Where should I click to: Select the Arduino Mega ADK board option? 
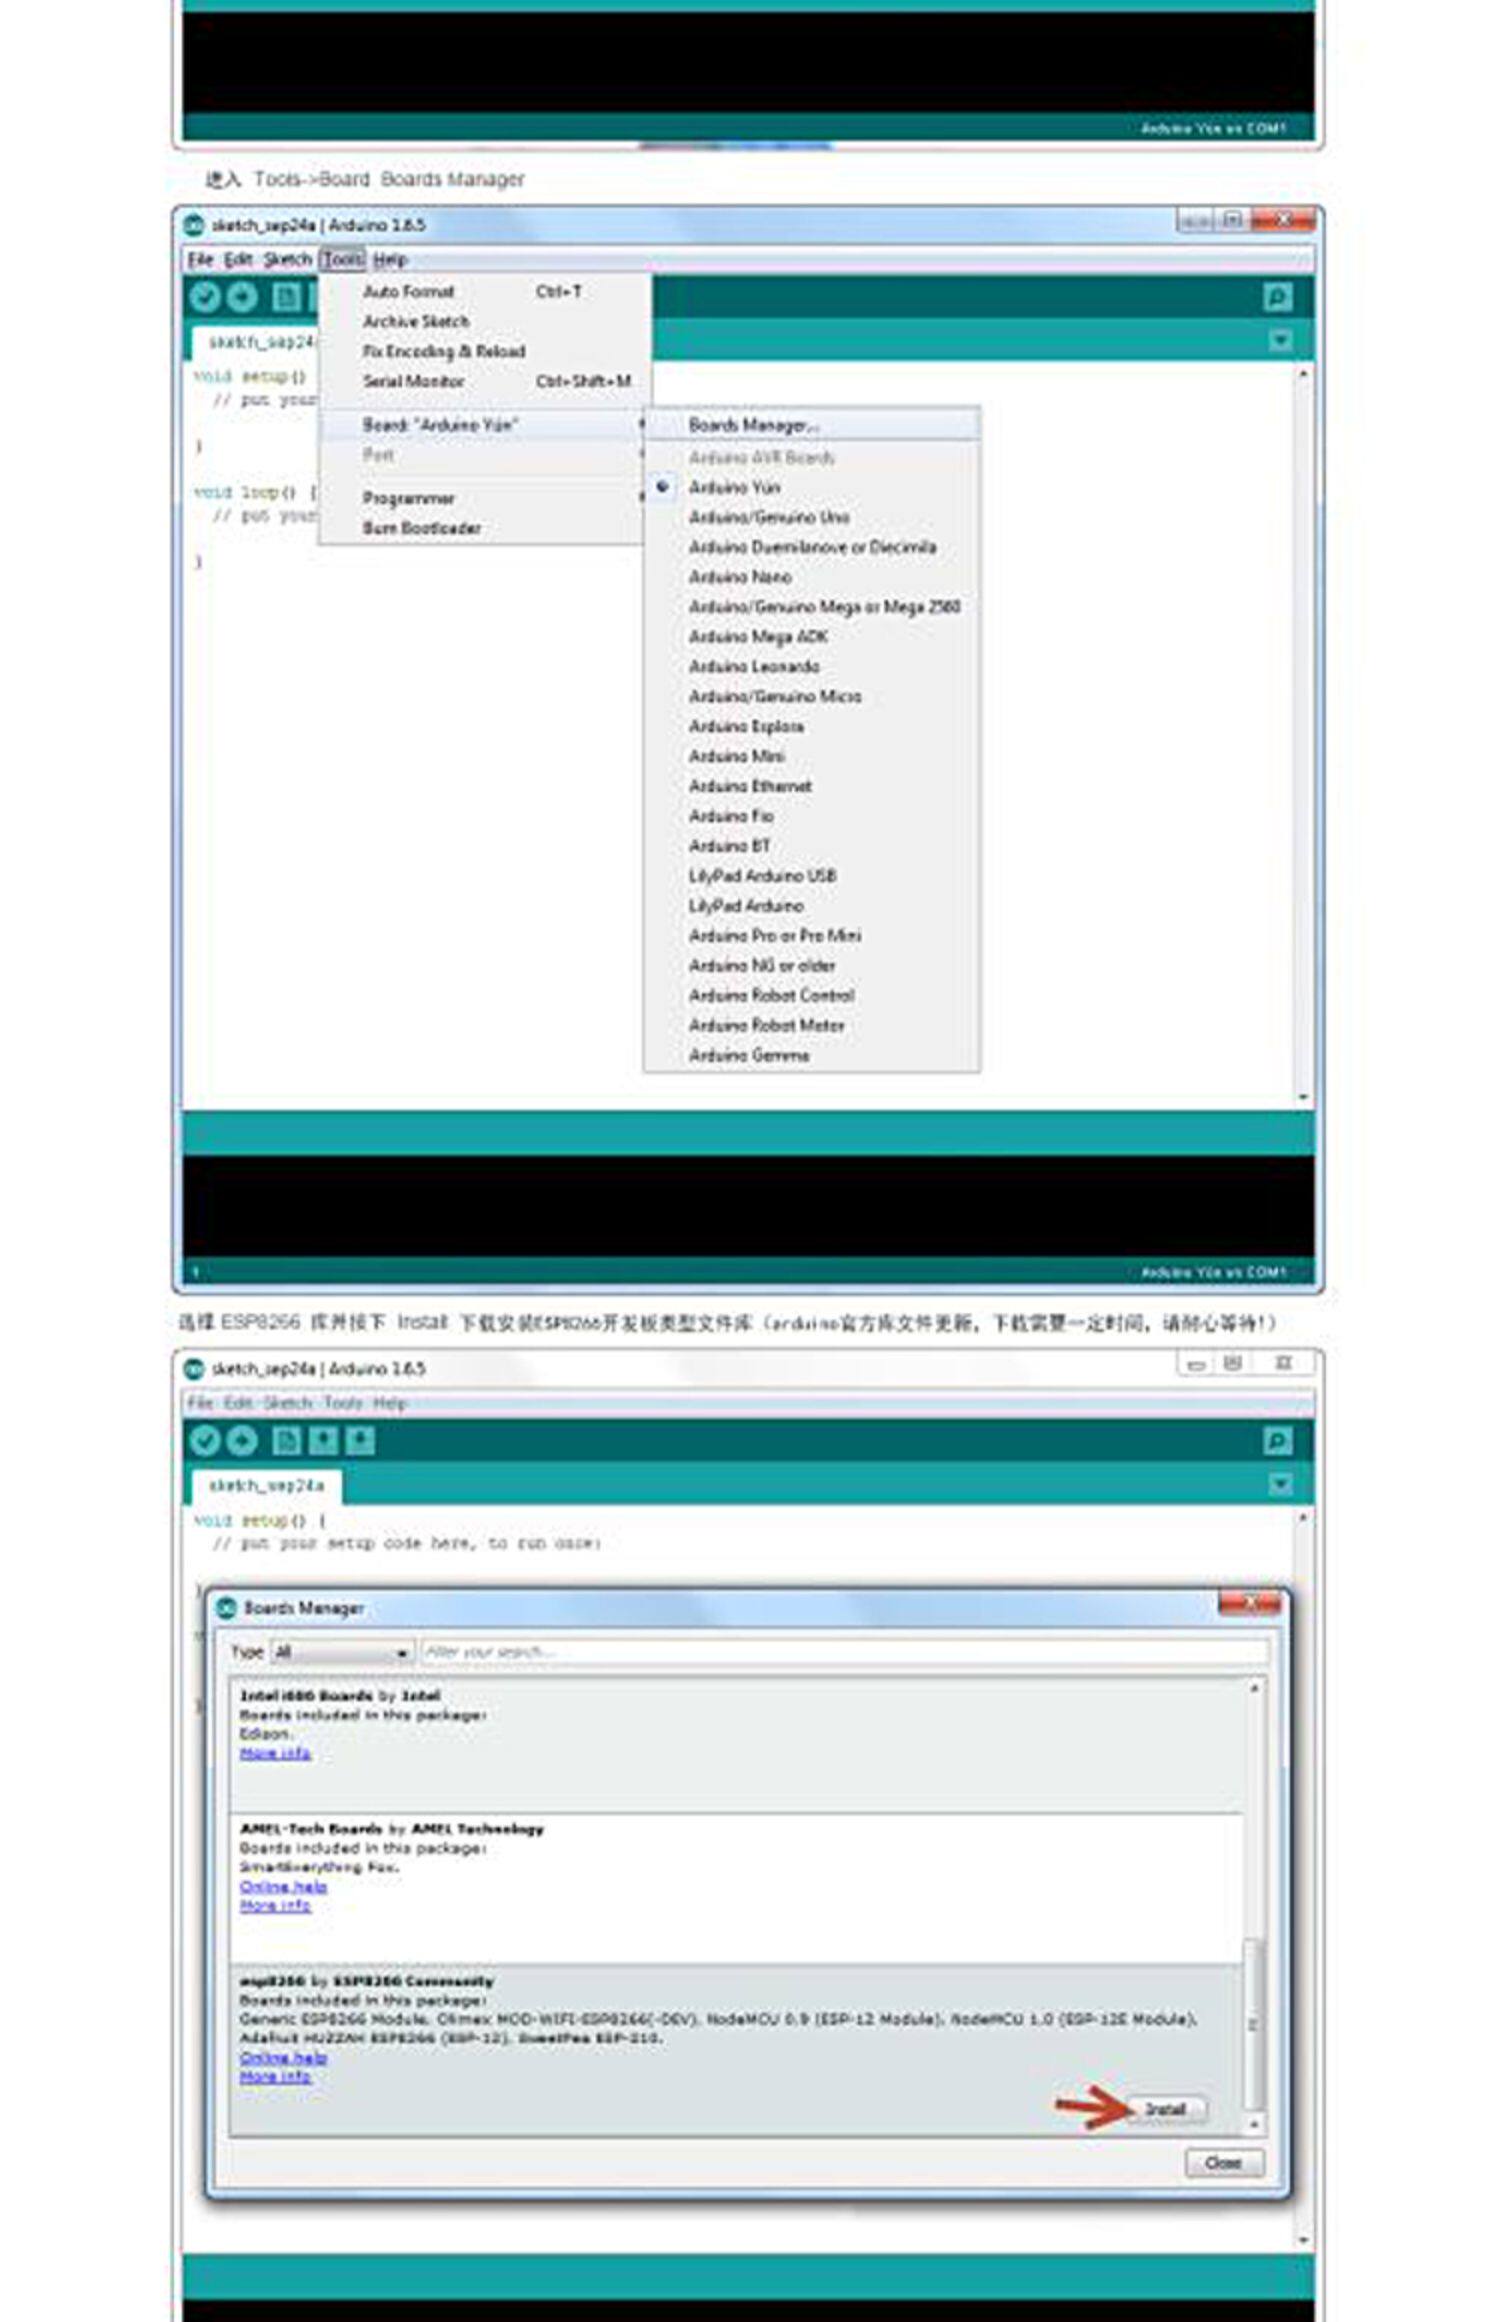click(x=758, y=637)
